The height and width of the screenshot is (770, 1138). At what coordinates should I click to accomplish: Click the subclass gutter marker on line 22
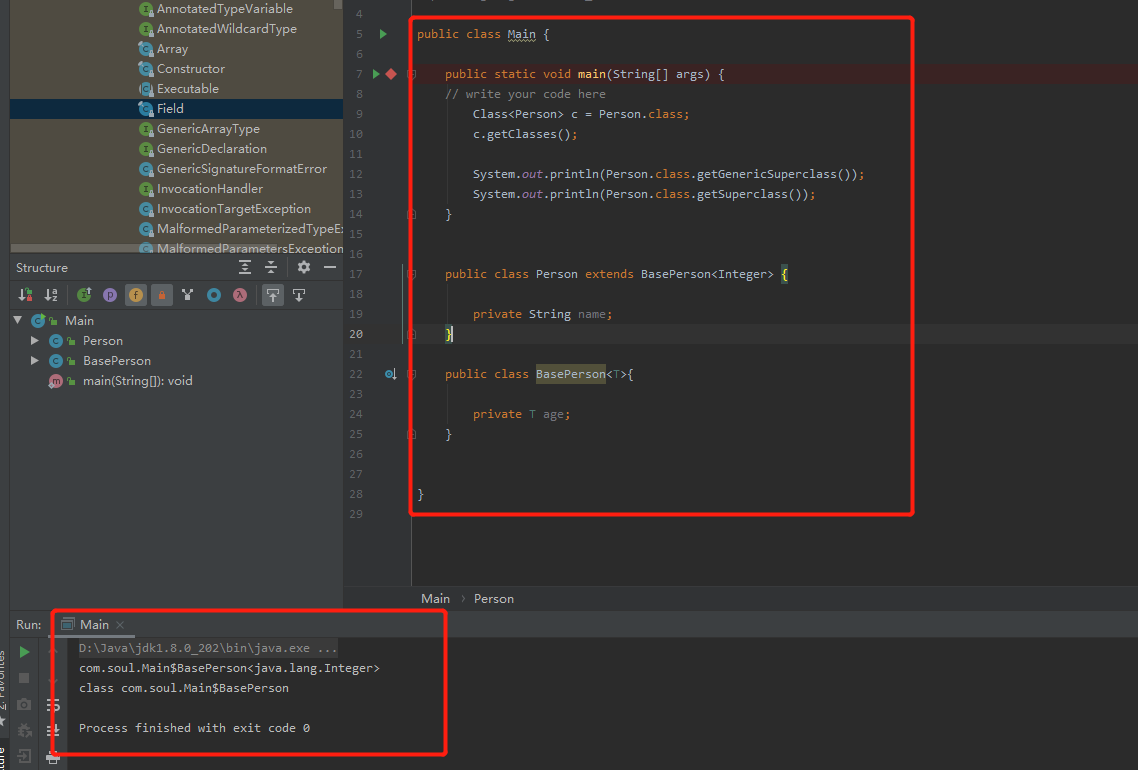[390, 374]
